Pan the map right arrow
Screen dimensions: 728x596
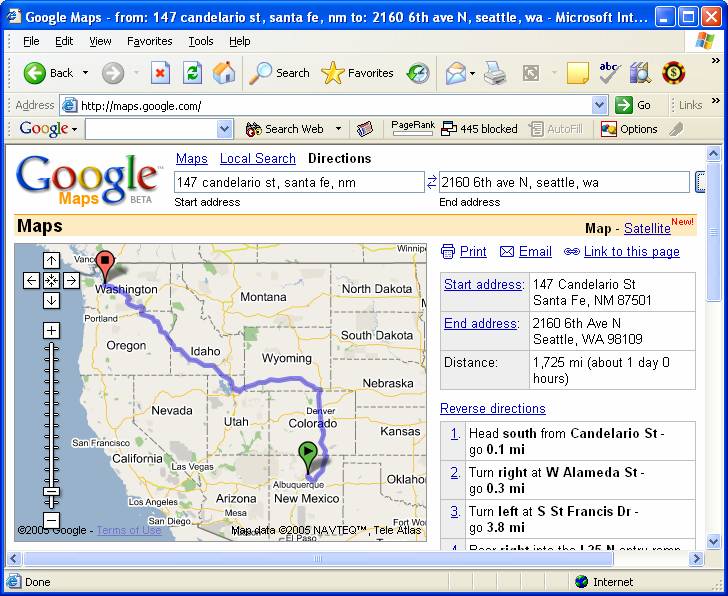click(x=71, y=280)
